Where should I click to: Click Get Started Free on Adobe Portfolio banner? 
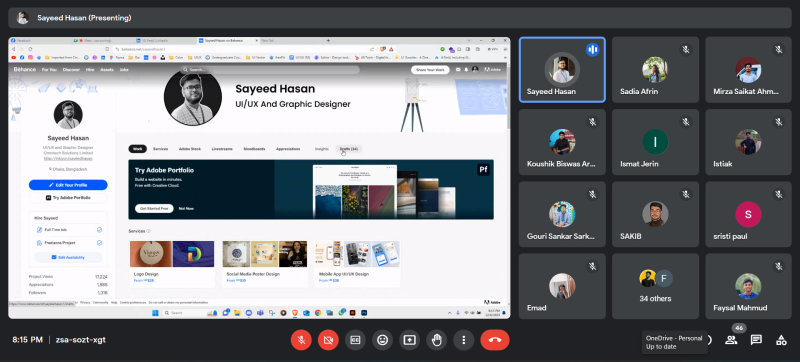[154, 209]
